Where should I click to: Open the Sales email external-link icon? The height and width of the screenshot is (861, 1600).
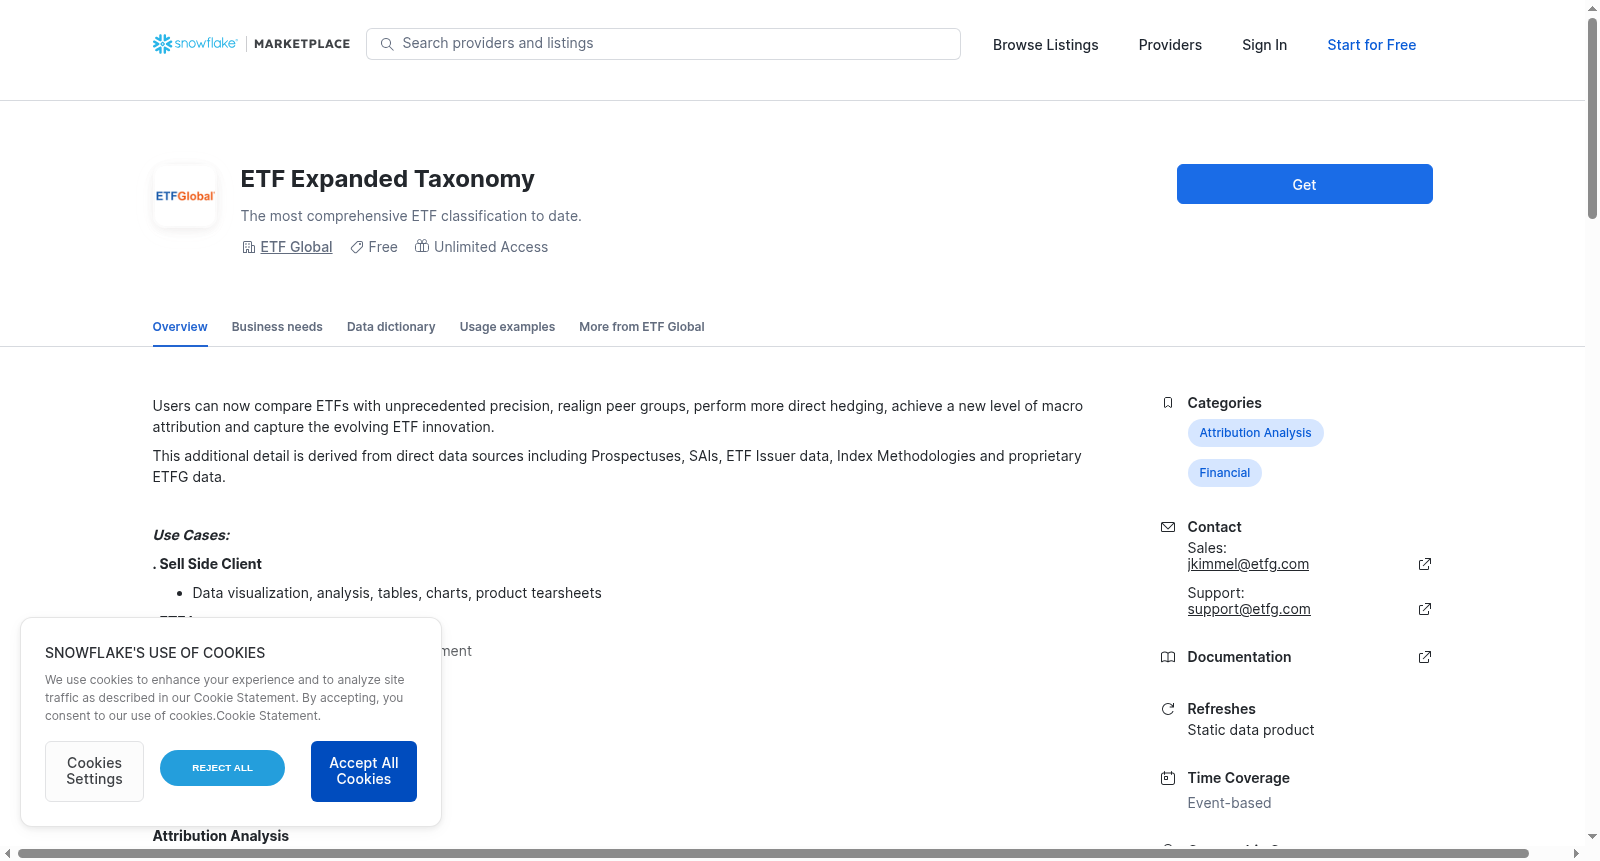point(1425,564)
